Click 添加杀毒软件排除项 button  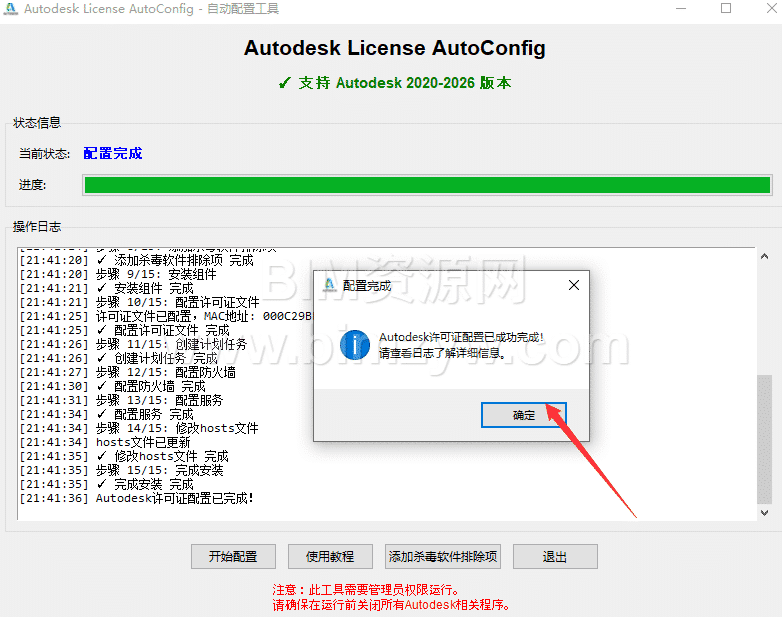click(442, 557)
